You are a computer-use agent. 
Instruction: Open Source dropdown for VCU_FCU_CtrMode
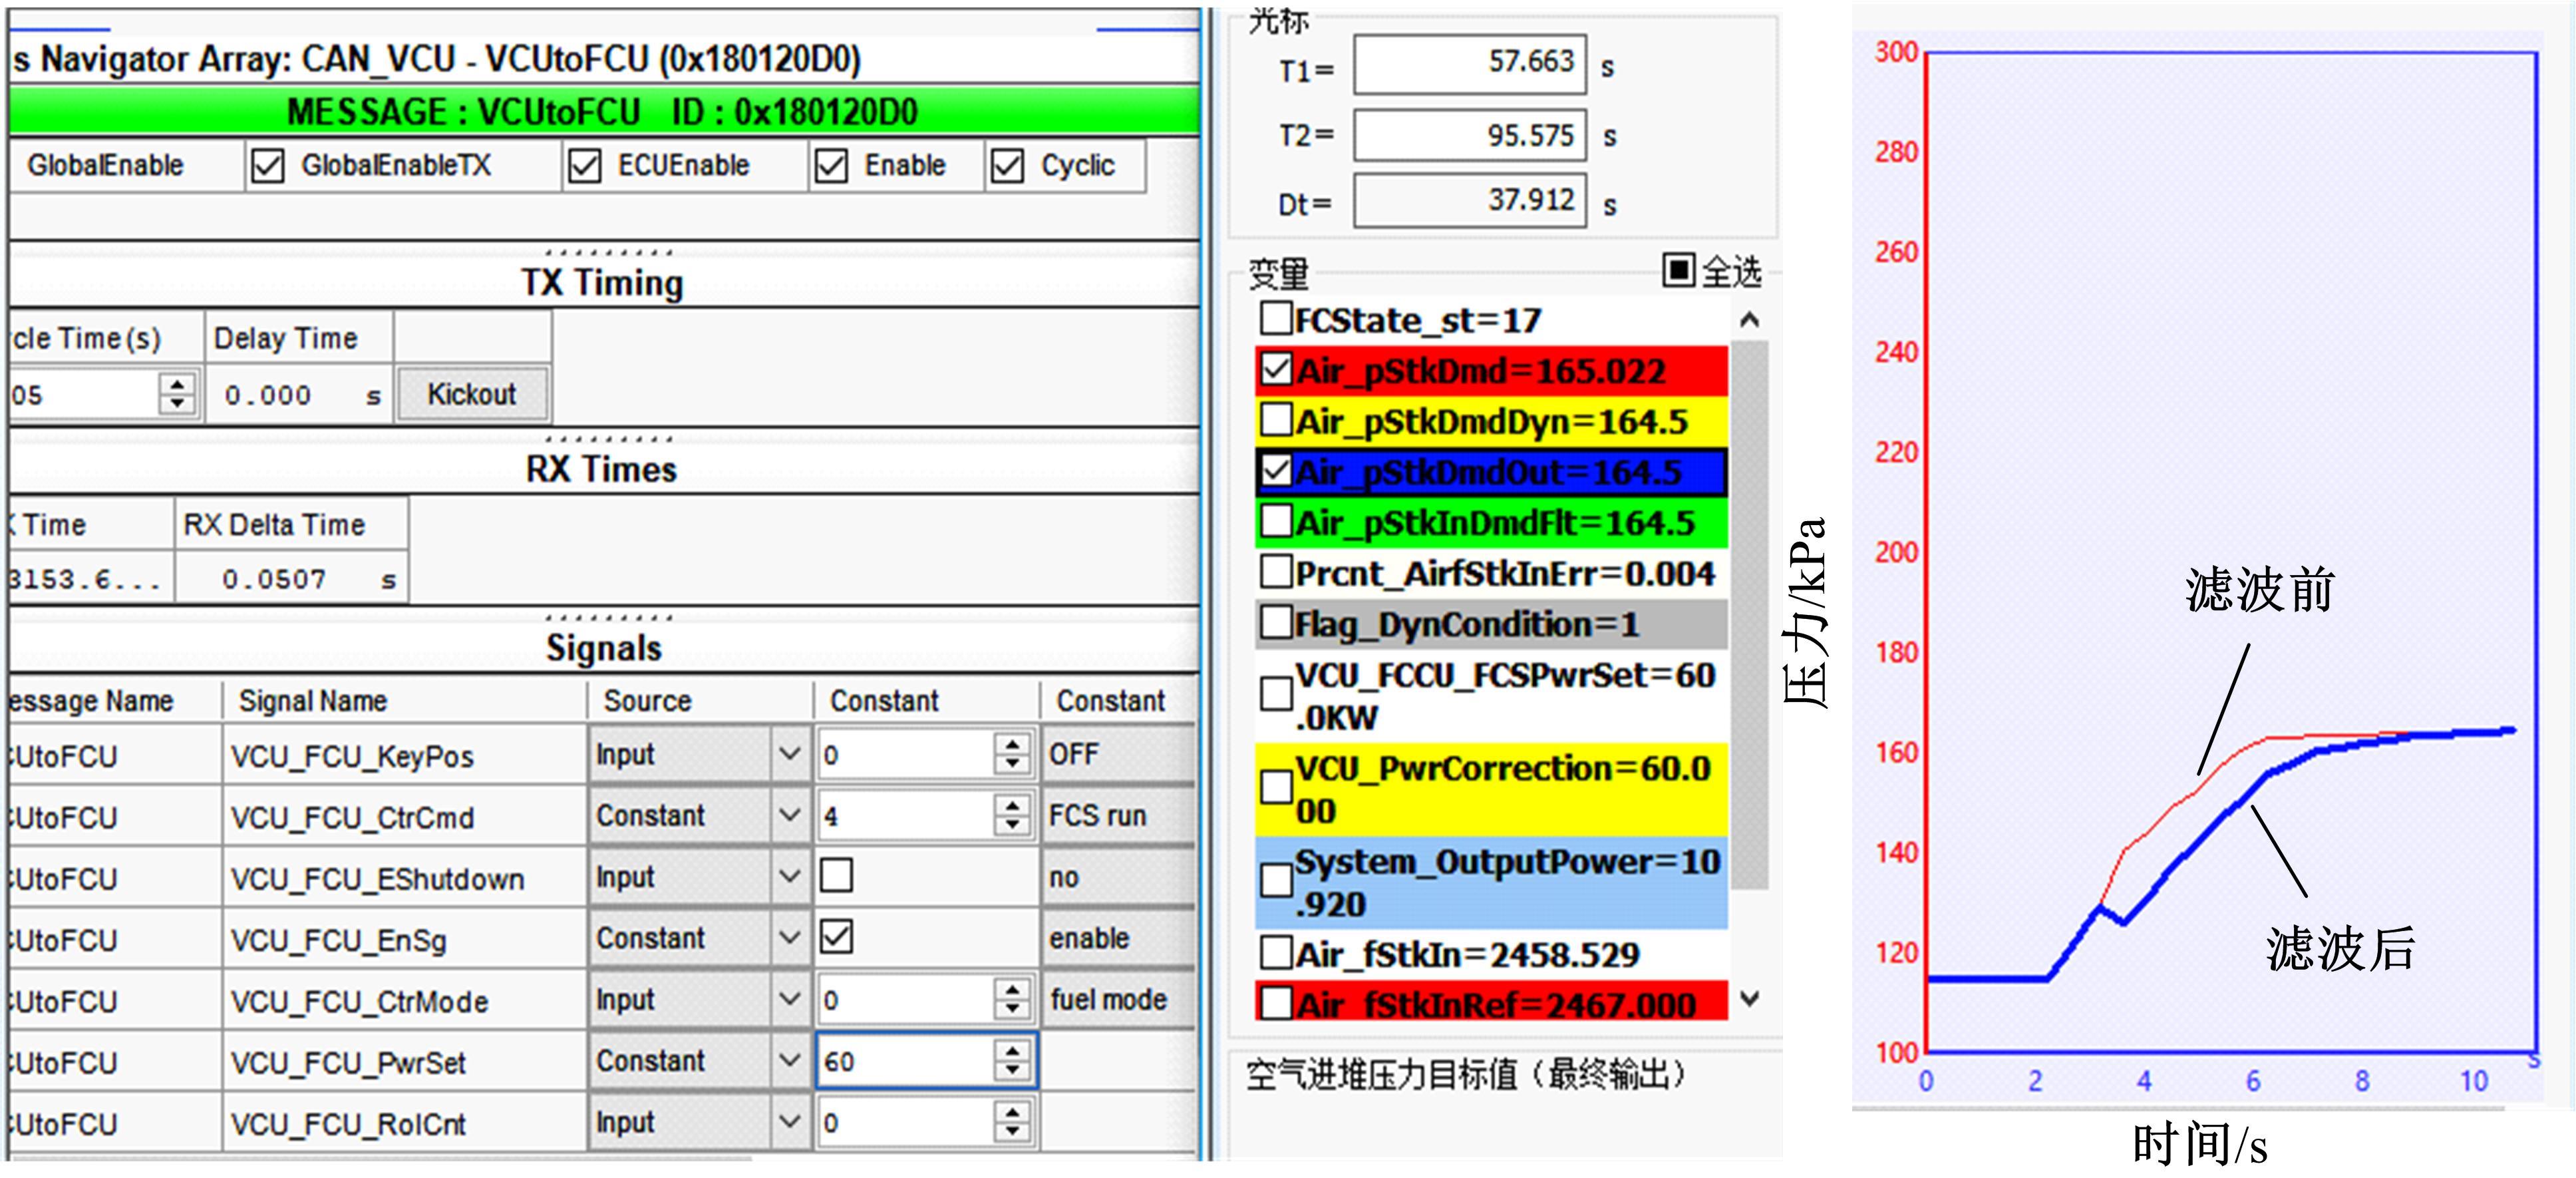(789, 999)
